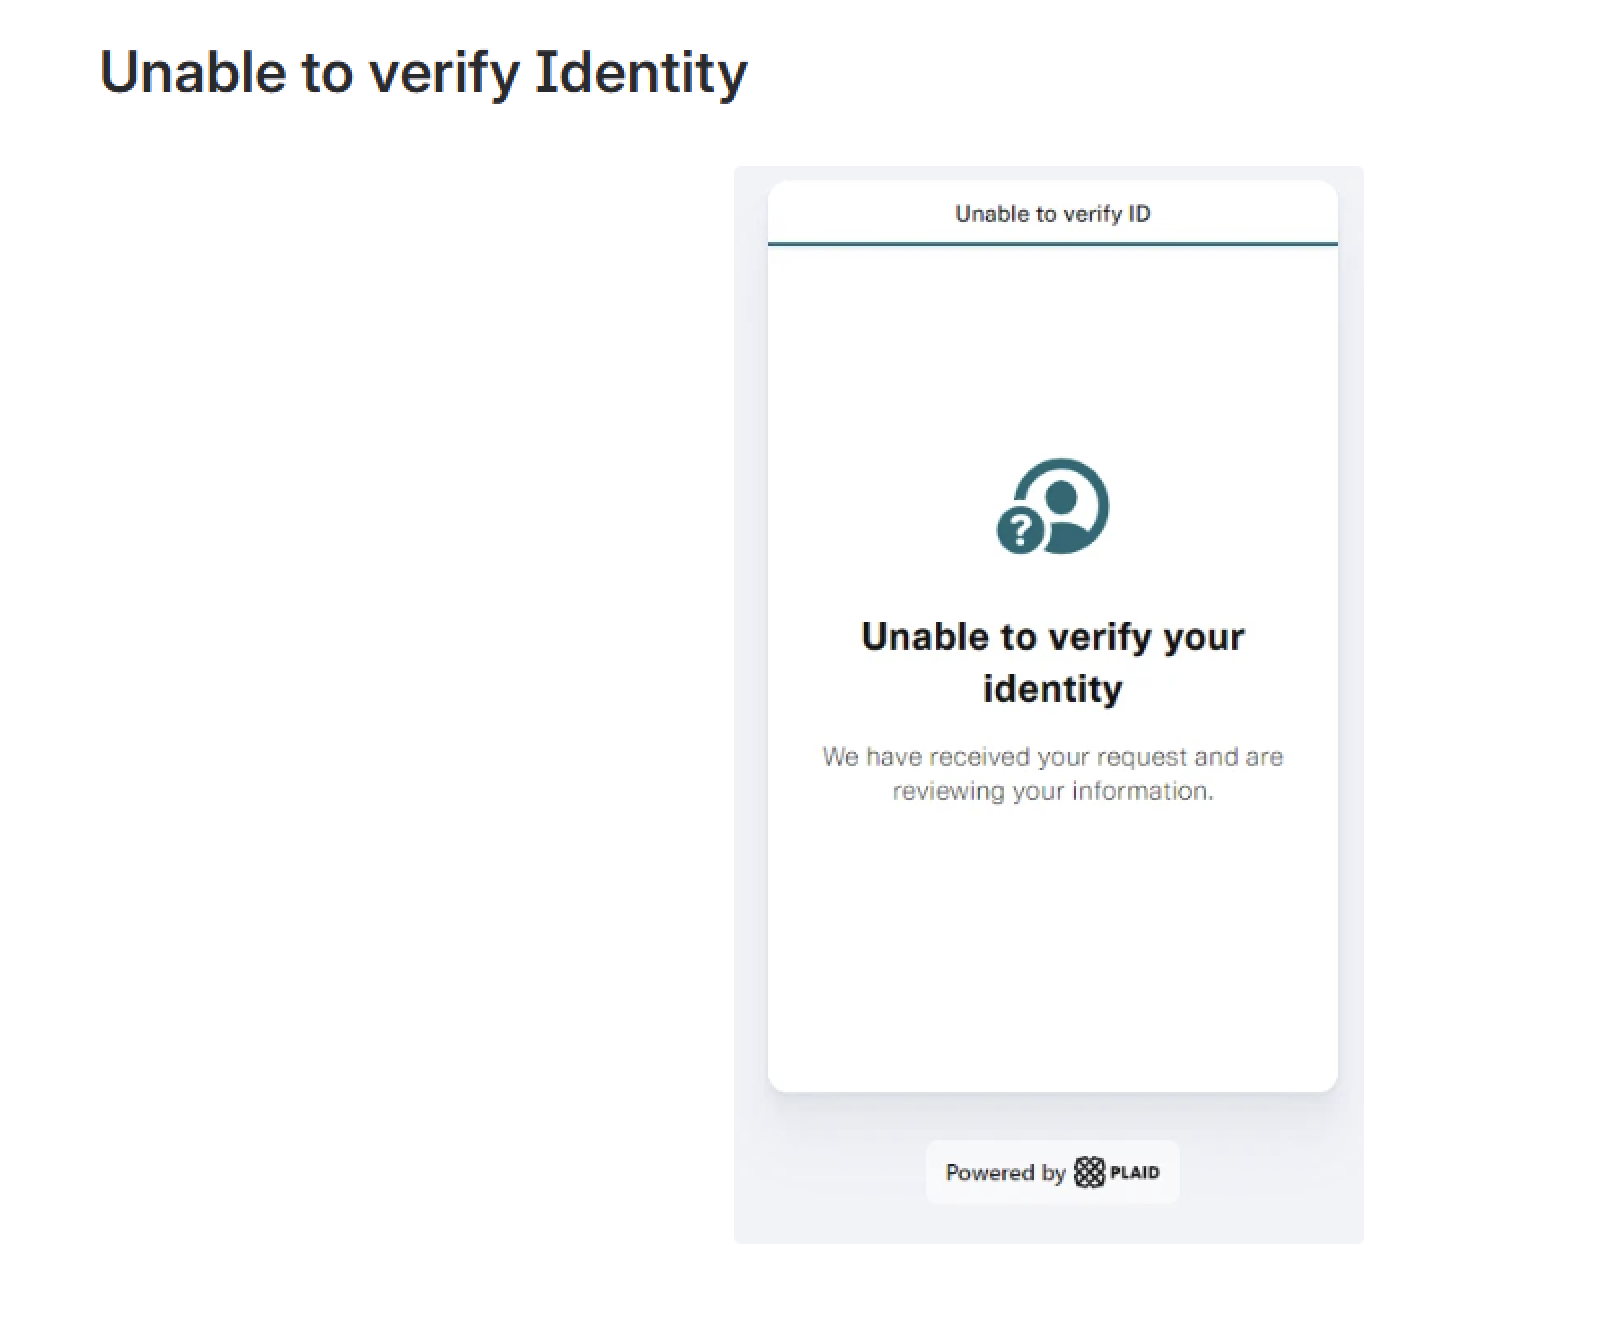Click the teal progress line under header
Viewport: 1620px width, 1328px height.
(x=1052, y=243)
